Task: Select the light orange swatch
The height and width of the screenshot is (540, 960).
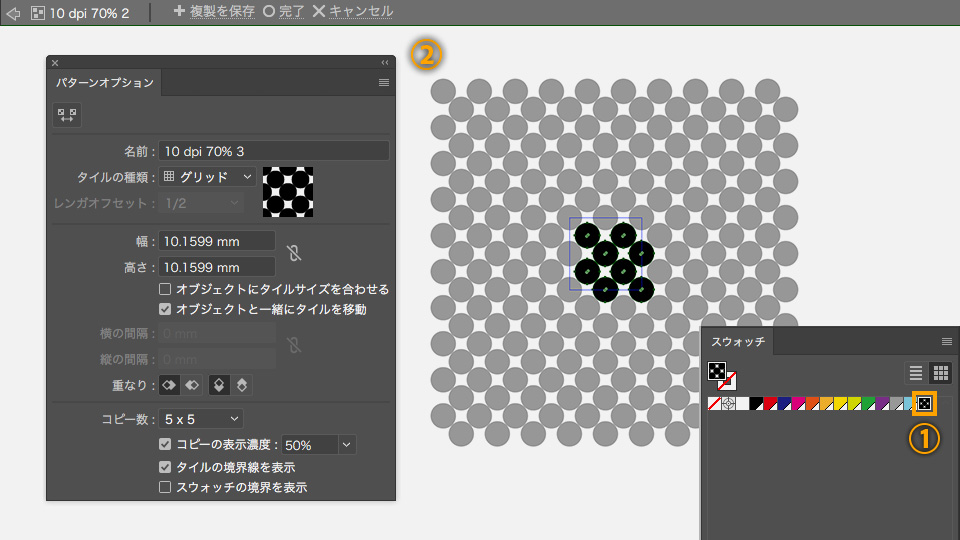Action: point(827,403)
